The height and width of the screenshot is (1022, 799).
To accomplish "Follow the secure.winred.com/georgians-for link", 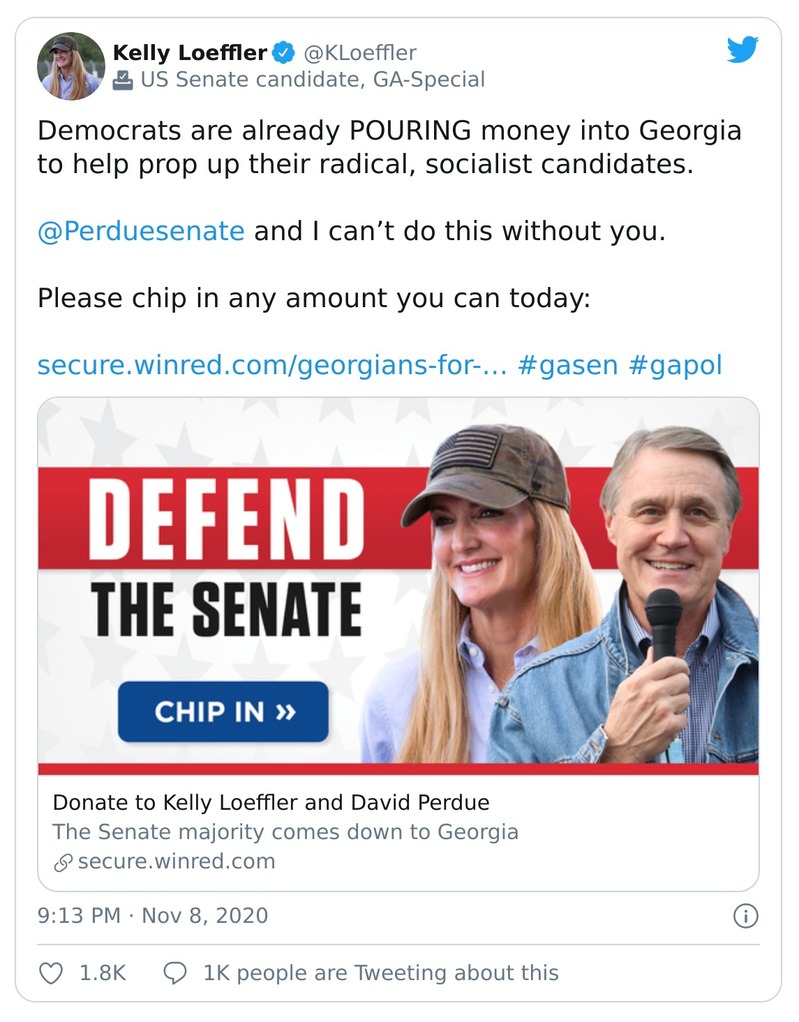I will coord(268,365).
